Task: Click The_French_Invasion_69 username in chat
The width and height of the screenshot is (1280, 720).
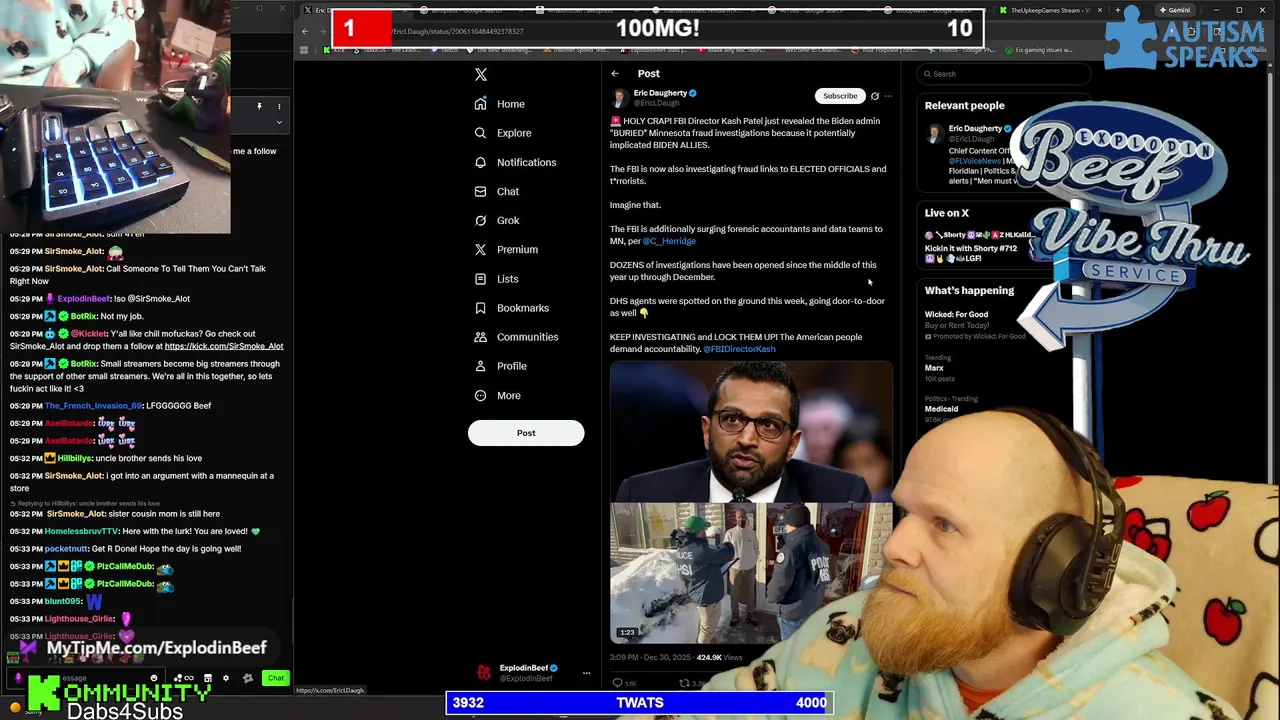Action: (x=93, y=406)
